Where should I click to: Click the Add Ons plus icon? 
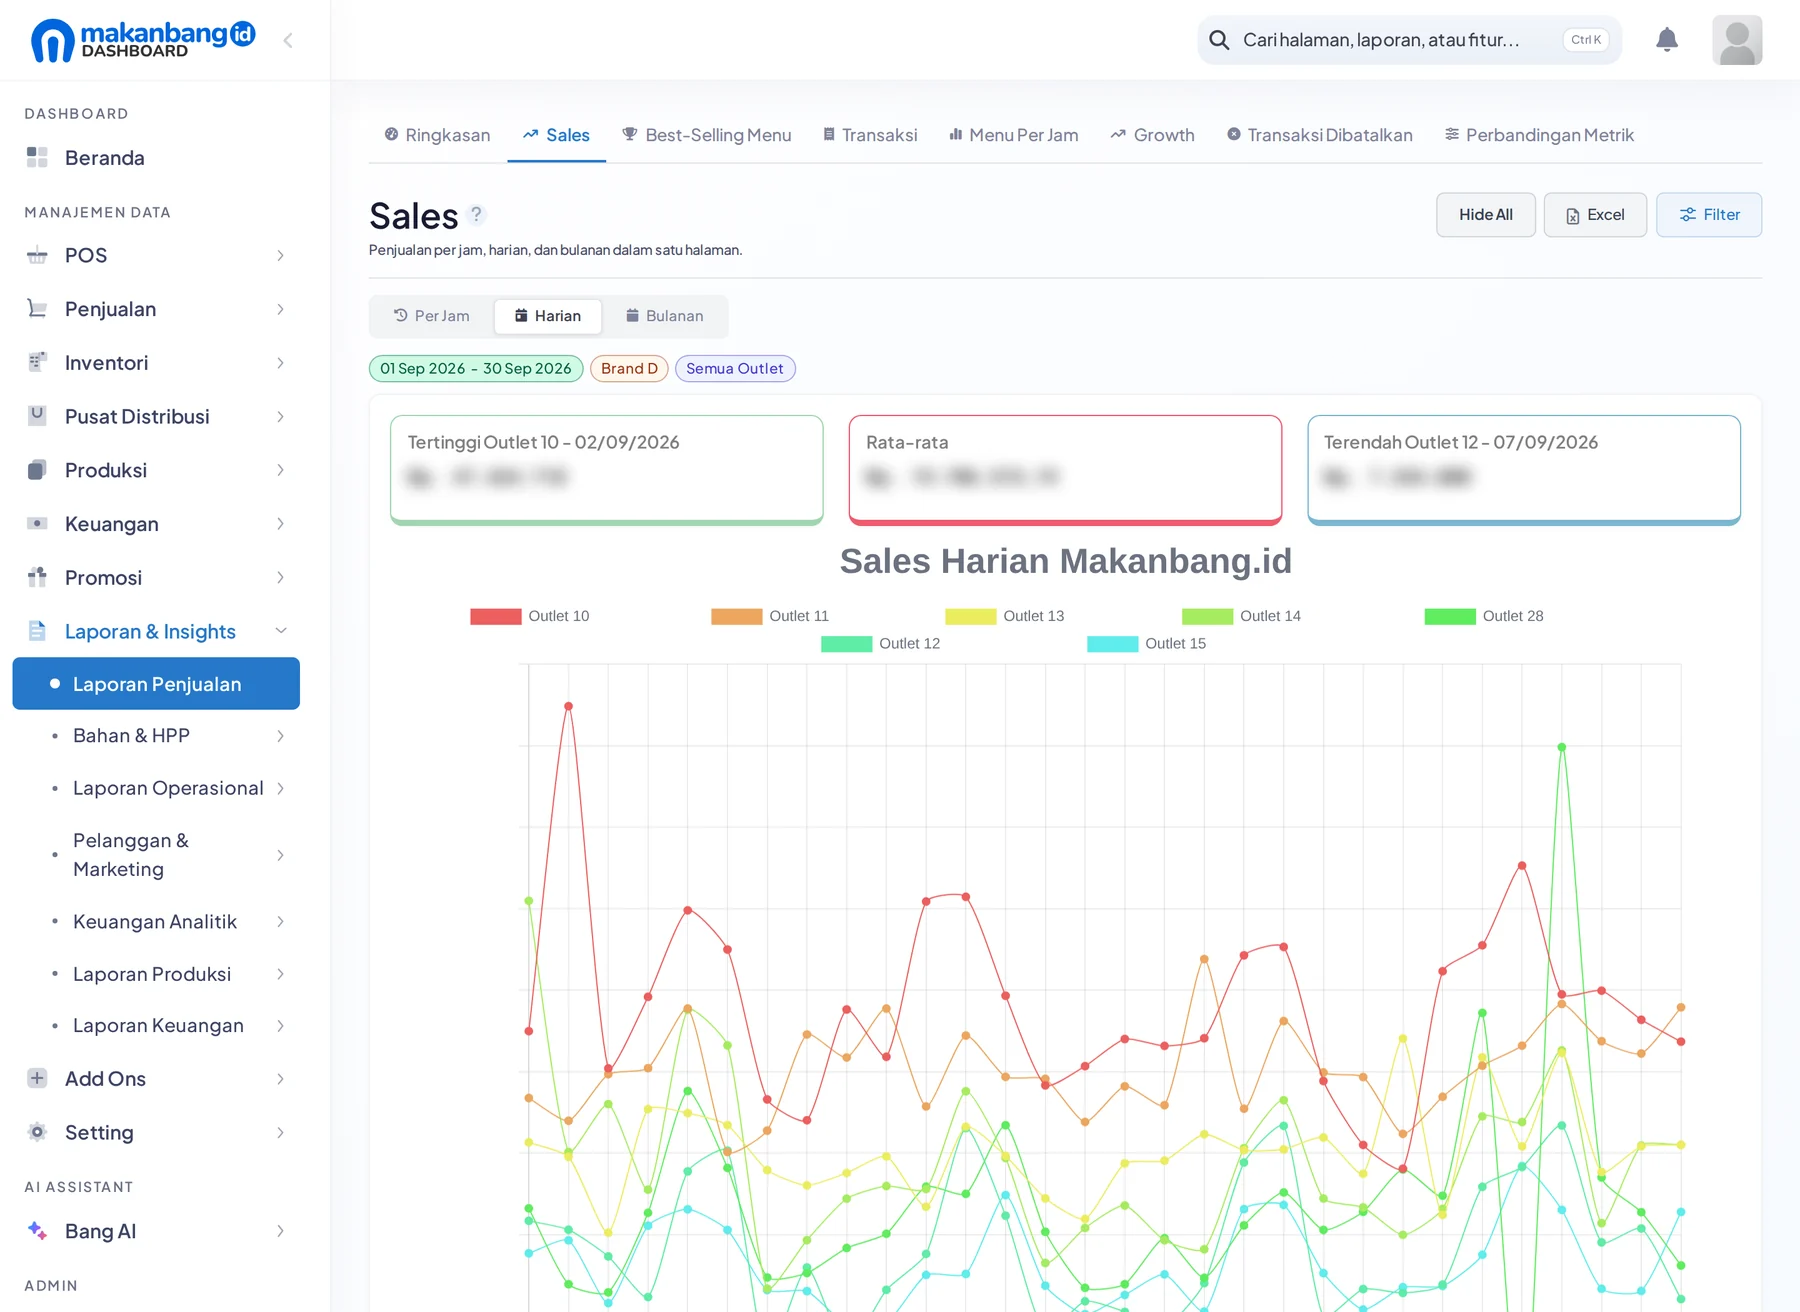click(37, 1078)
